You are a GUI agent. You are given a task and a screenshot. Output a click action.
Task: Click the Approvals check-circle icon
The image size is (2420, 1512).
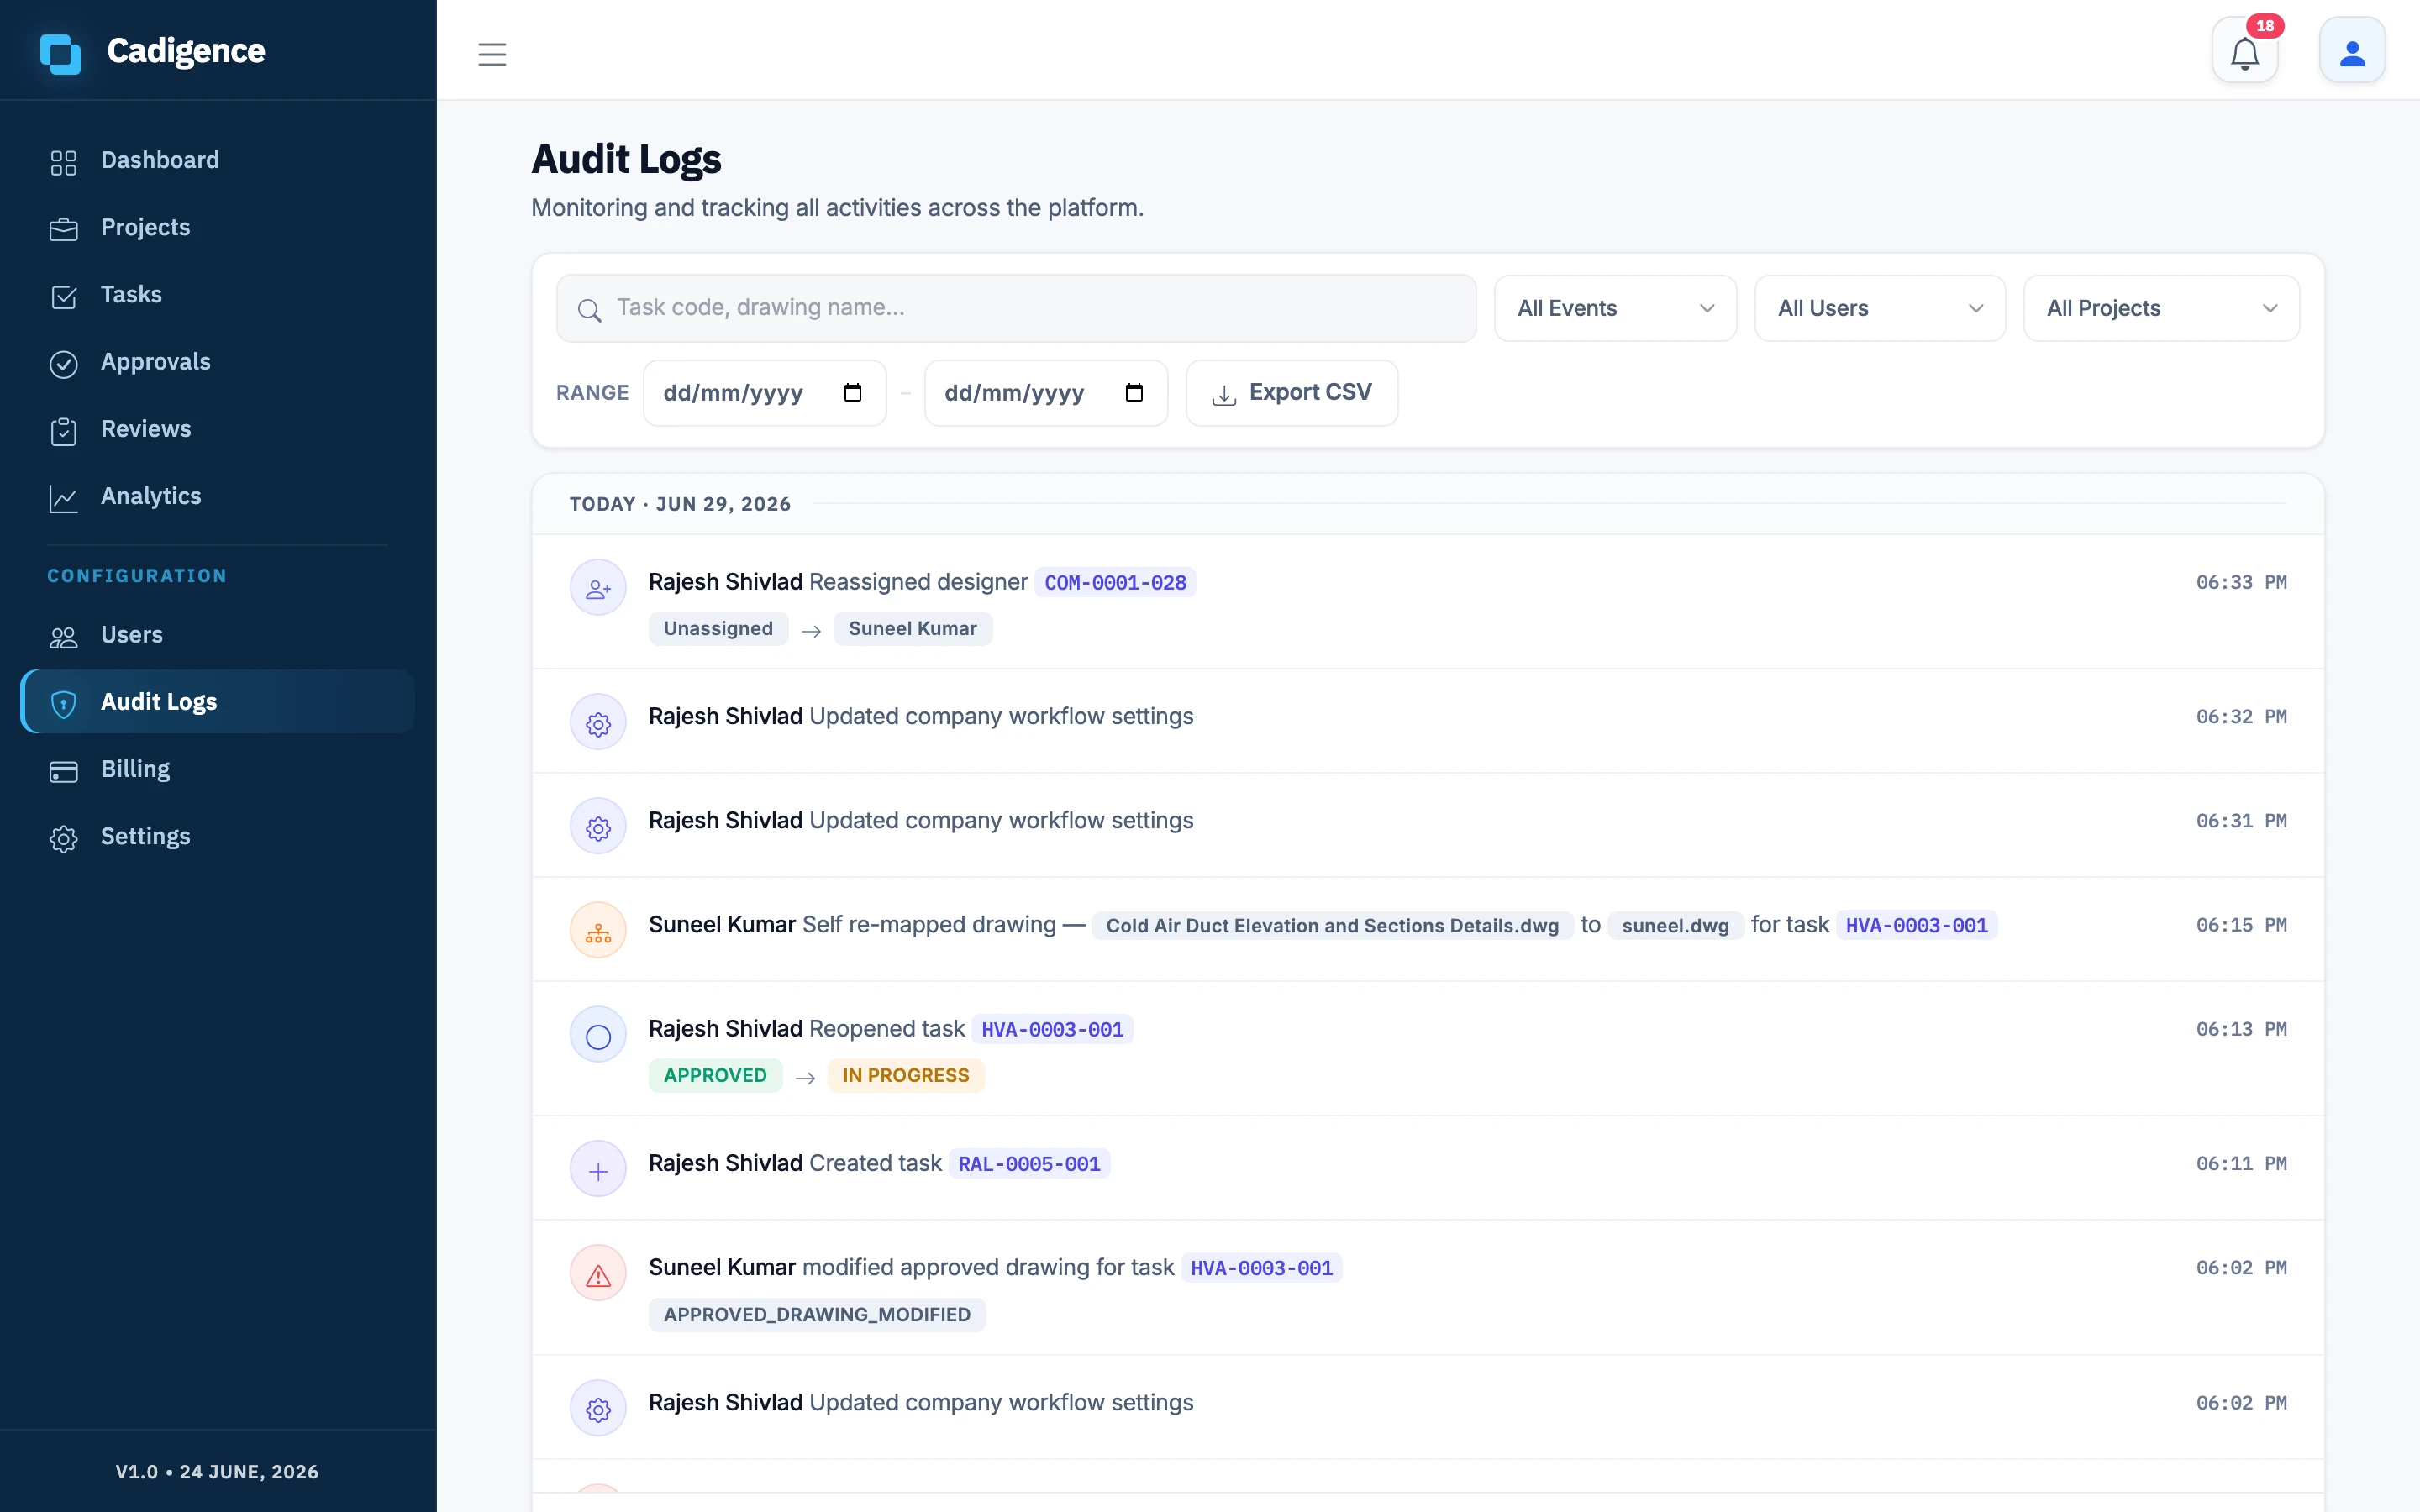click(x=64, y=364)
